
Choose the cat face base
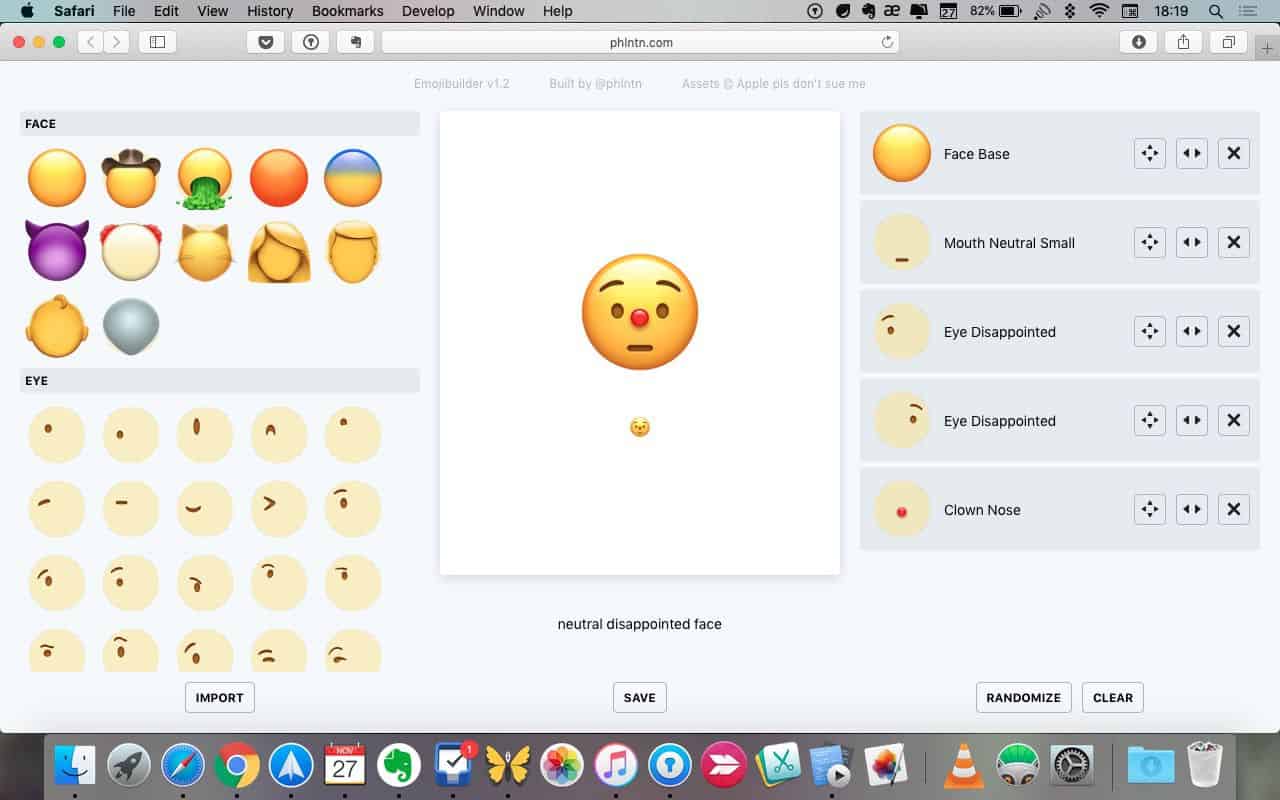tap(205, 252)
